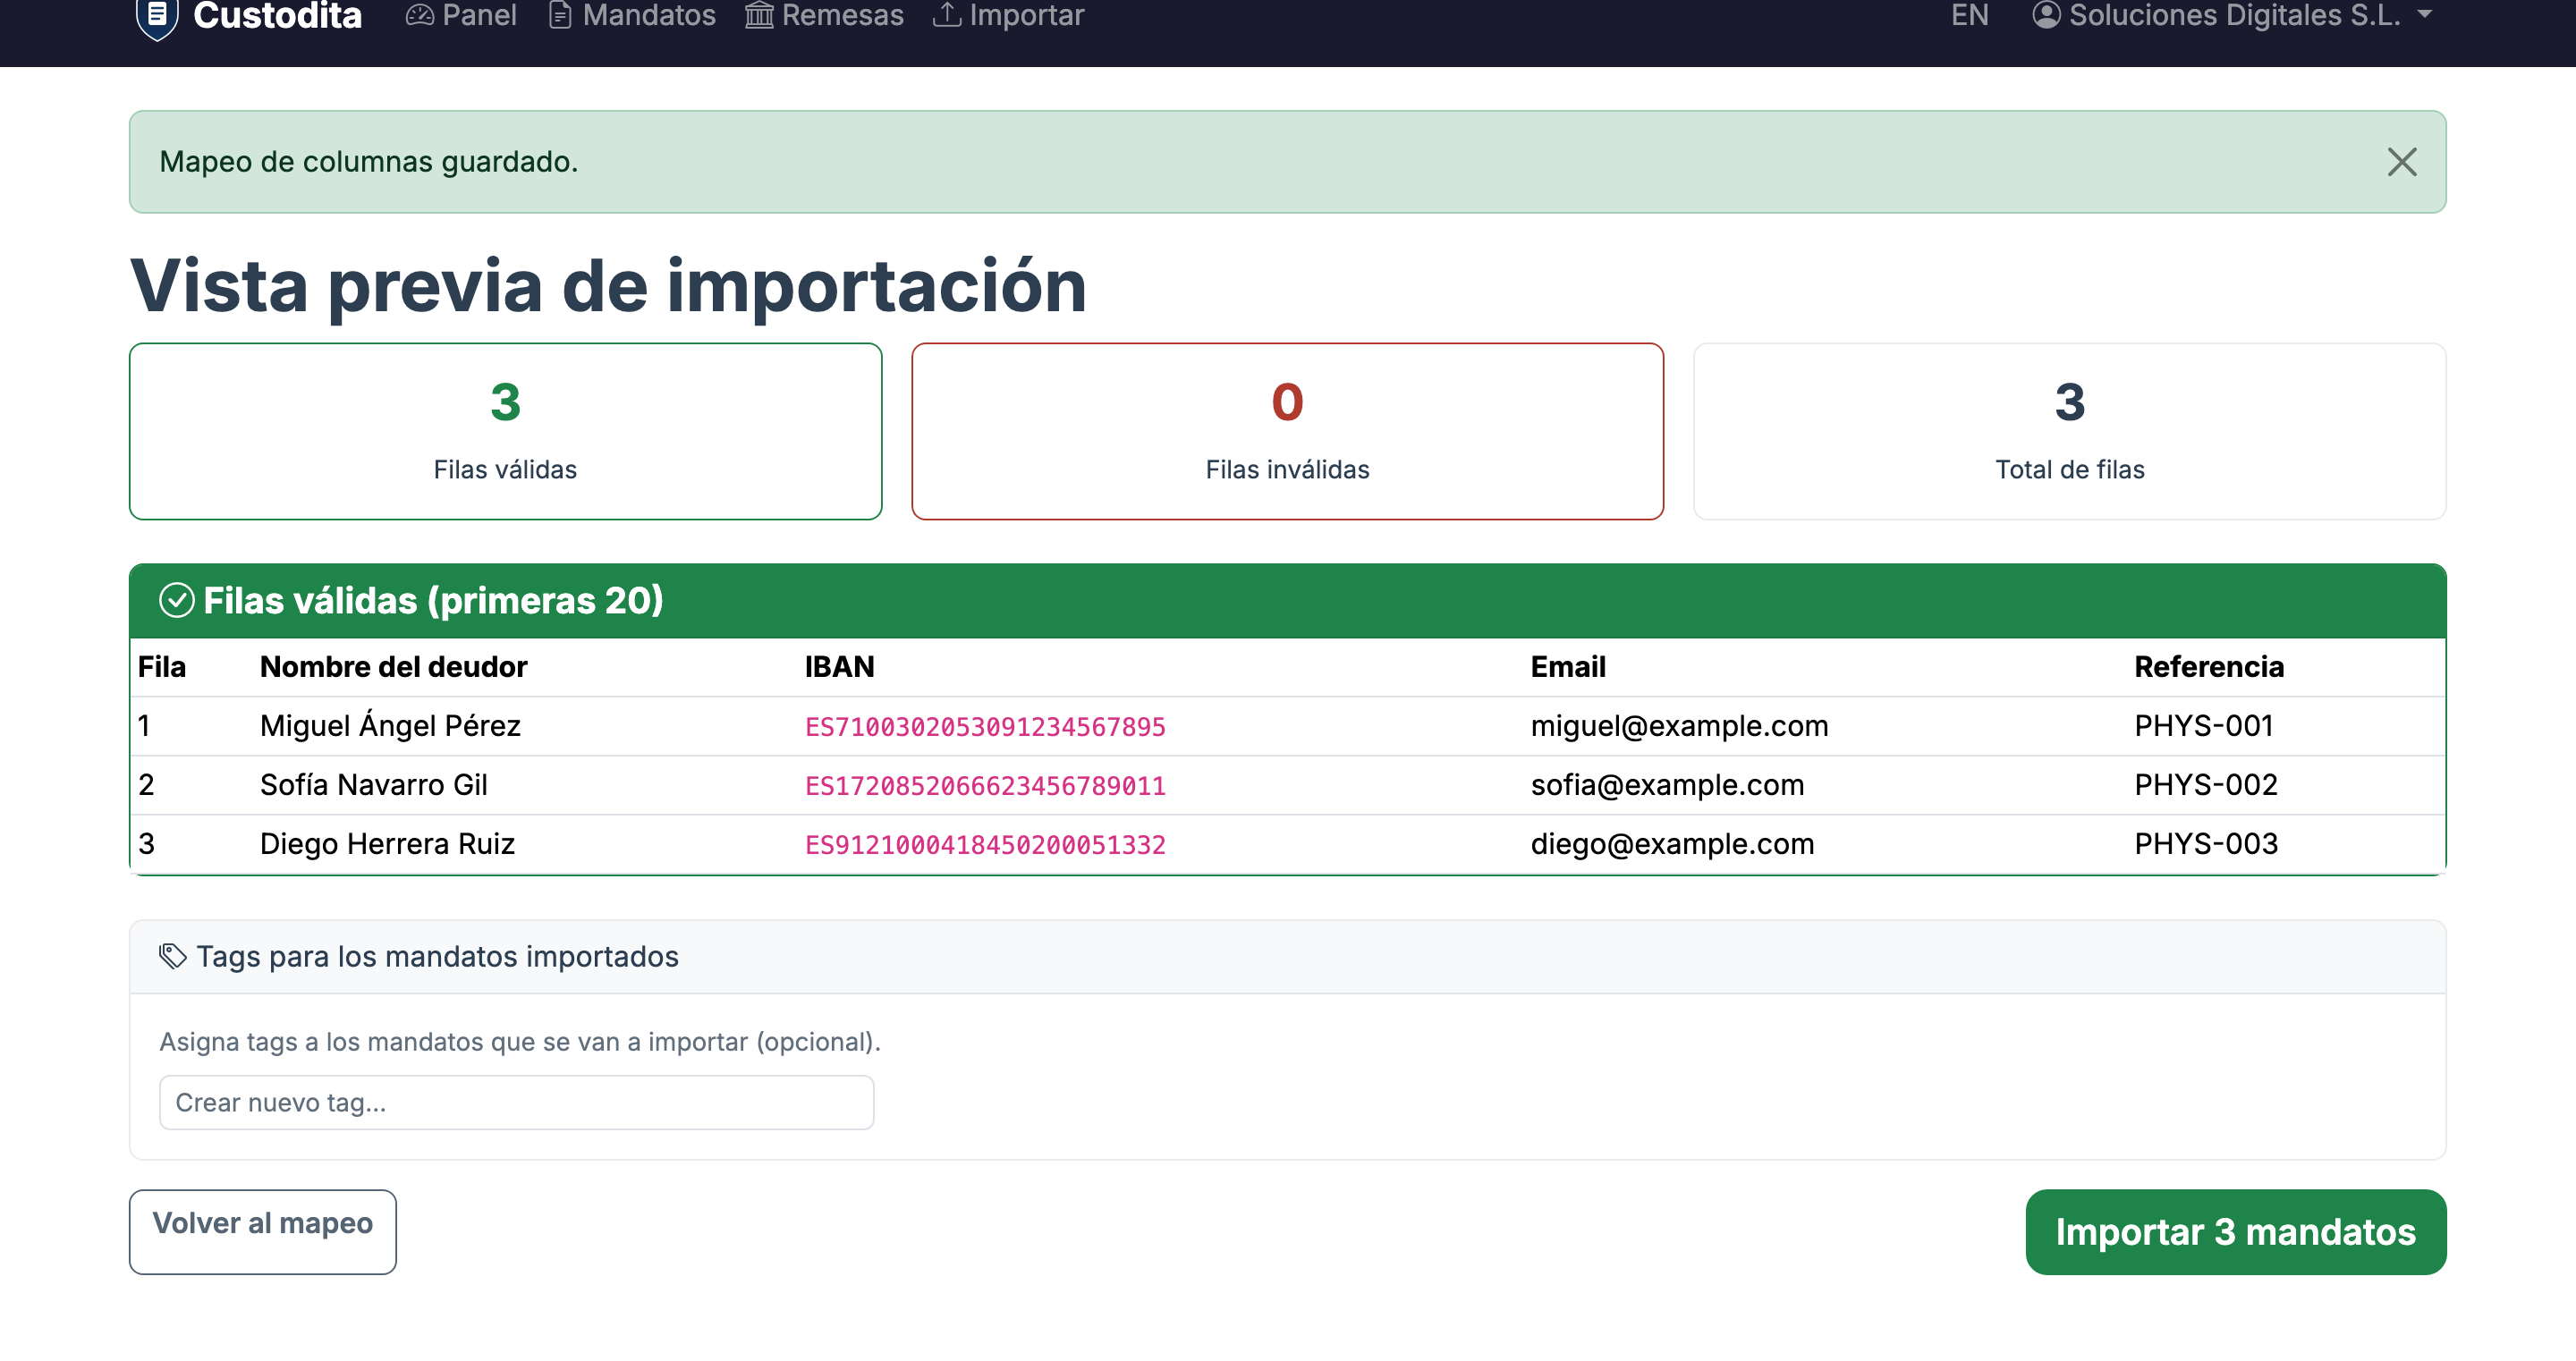Image resolution: width=2576 pixels, height=1361 pixels.
Task: Click the Remesas bank icon
Action: point(758,15)
